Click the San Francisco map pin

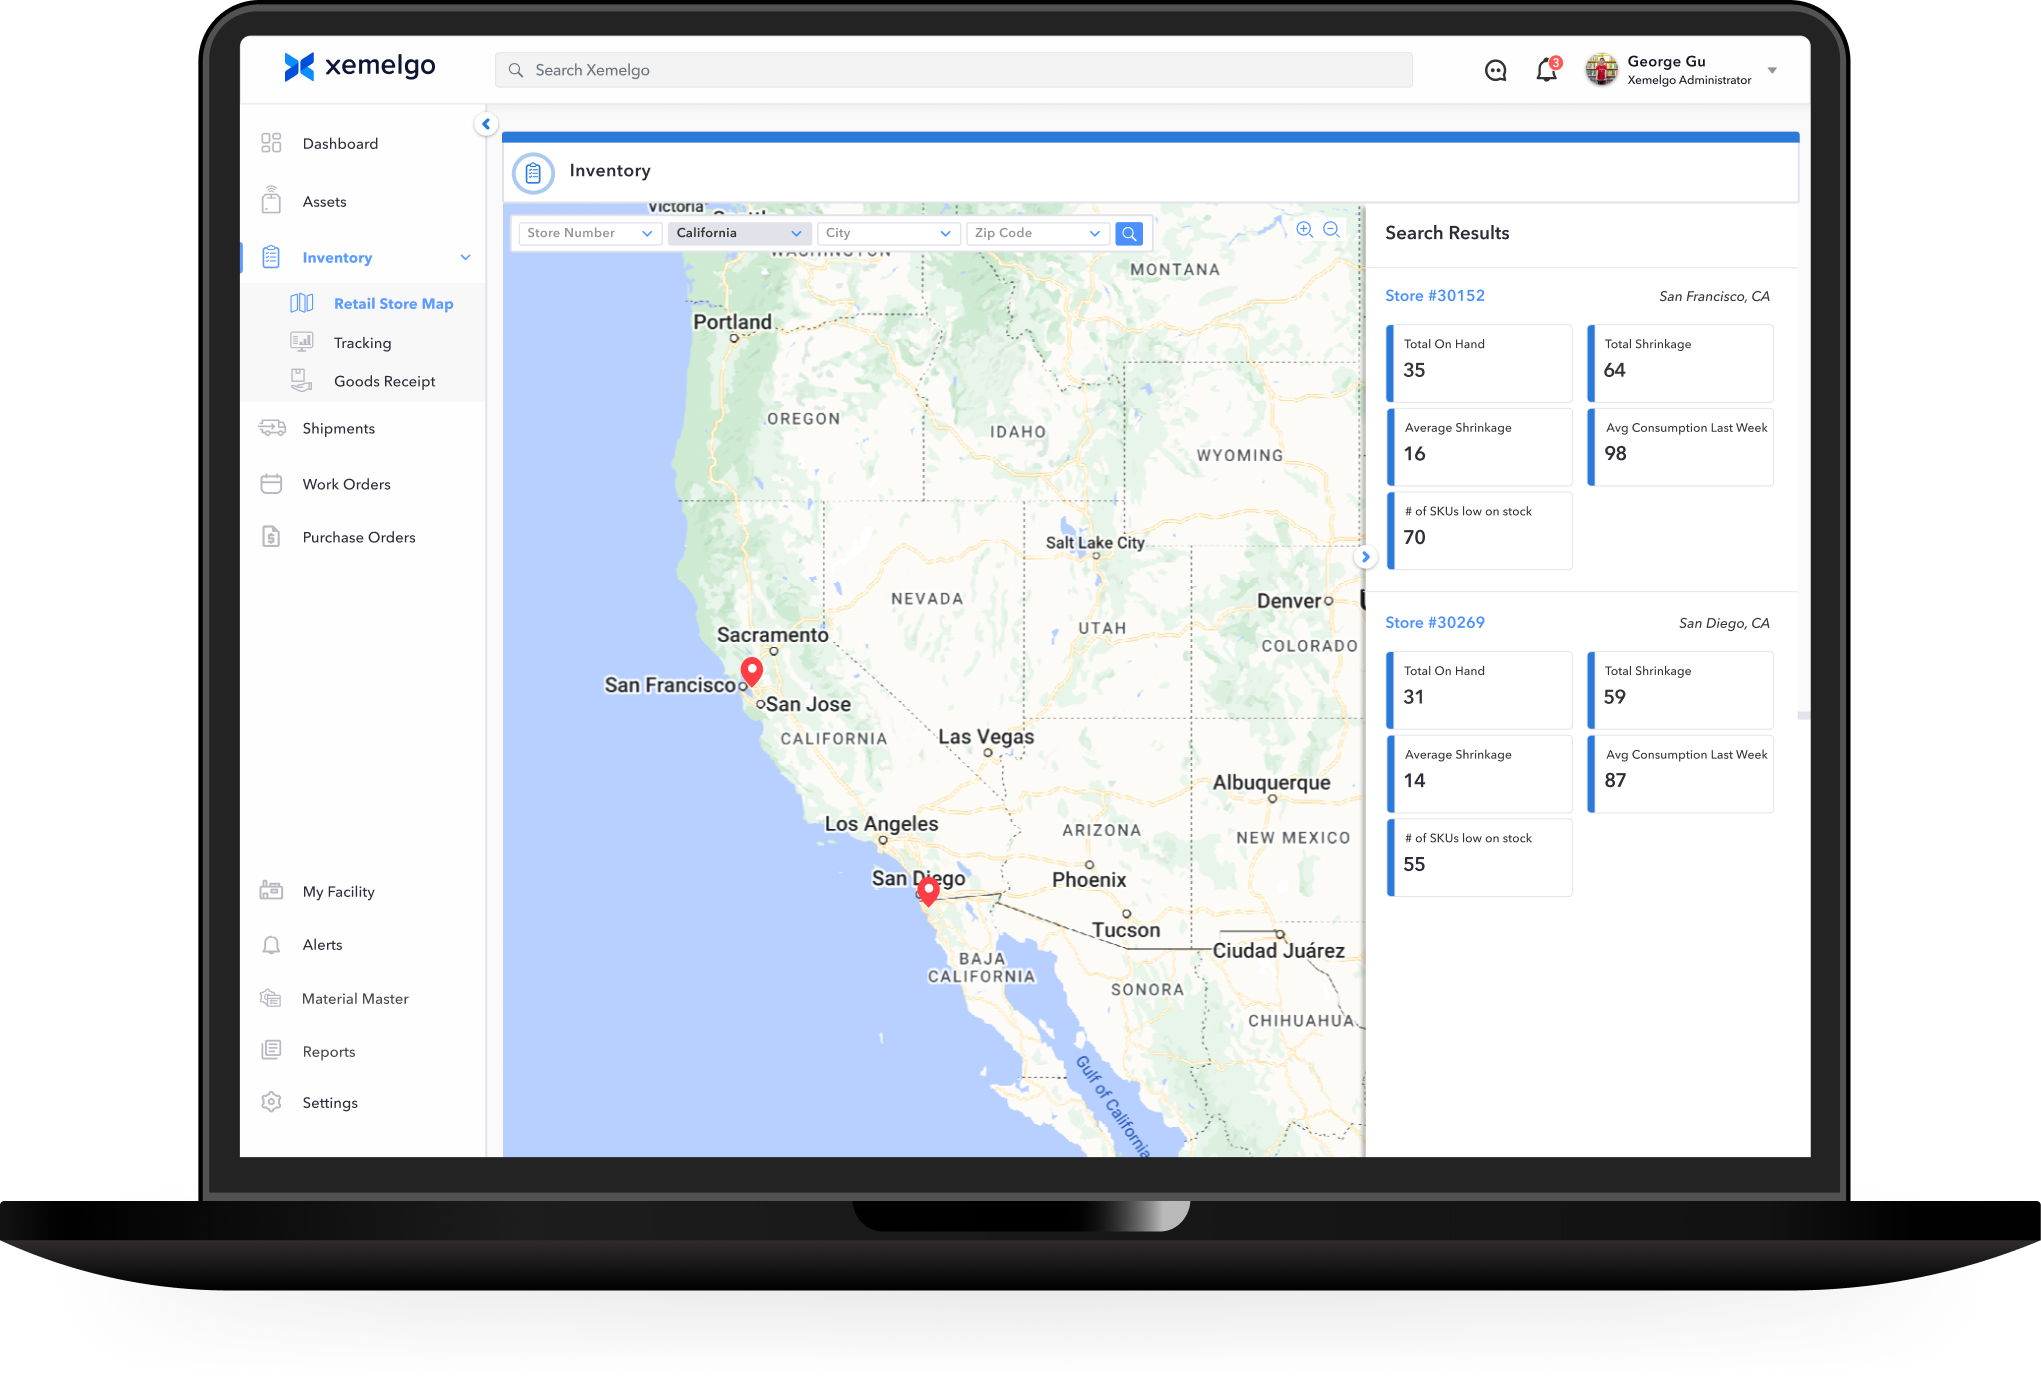click(752, 670)
